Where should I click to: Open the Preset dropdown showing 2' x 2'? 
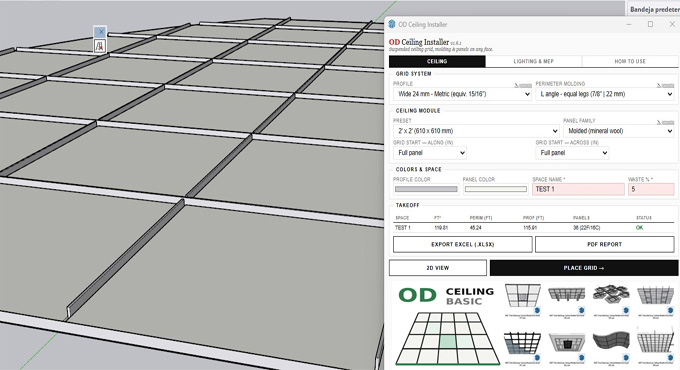coord(476,131)
